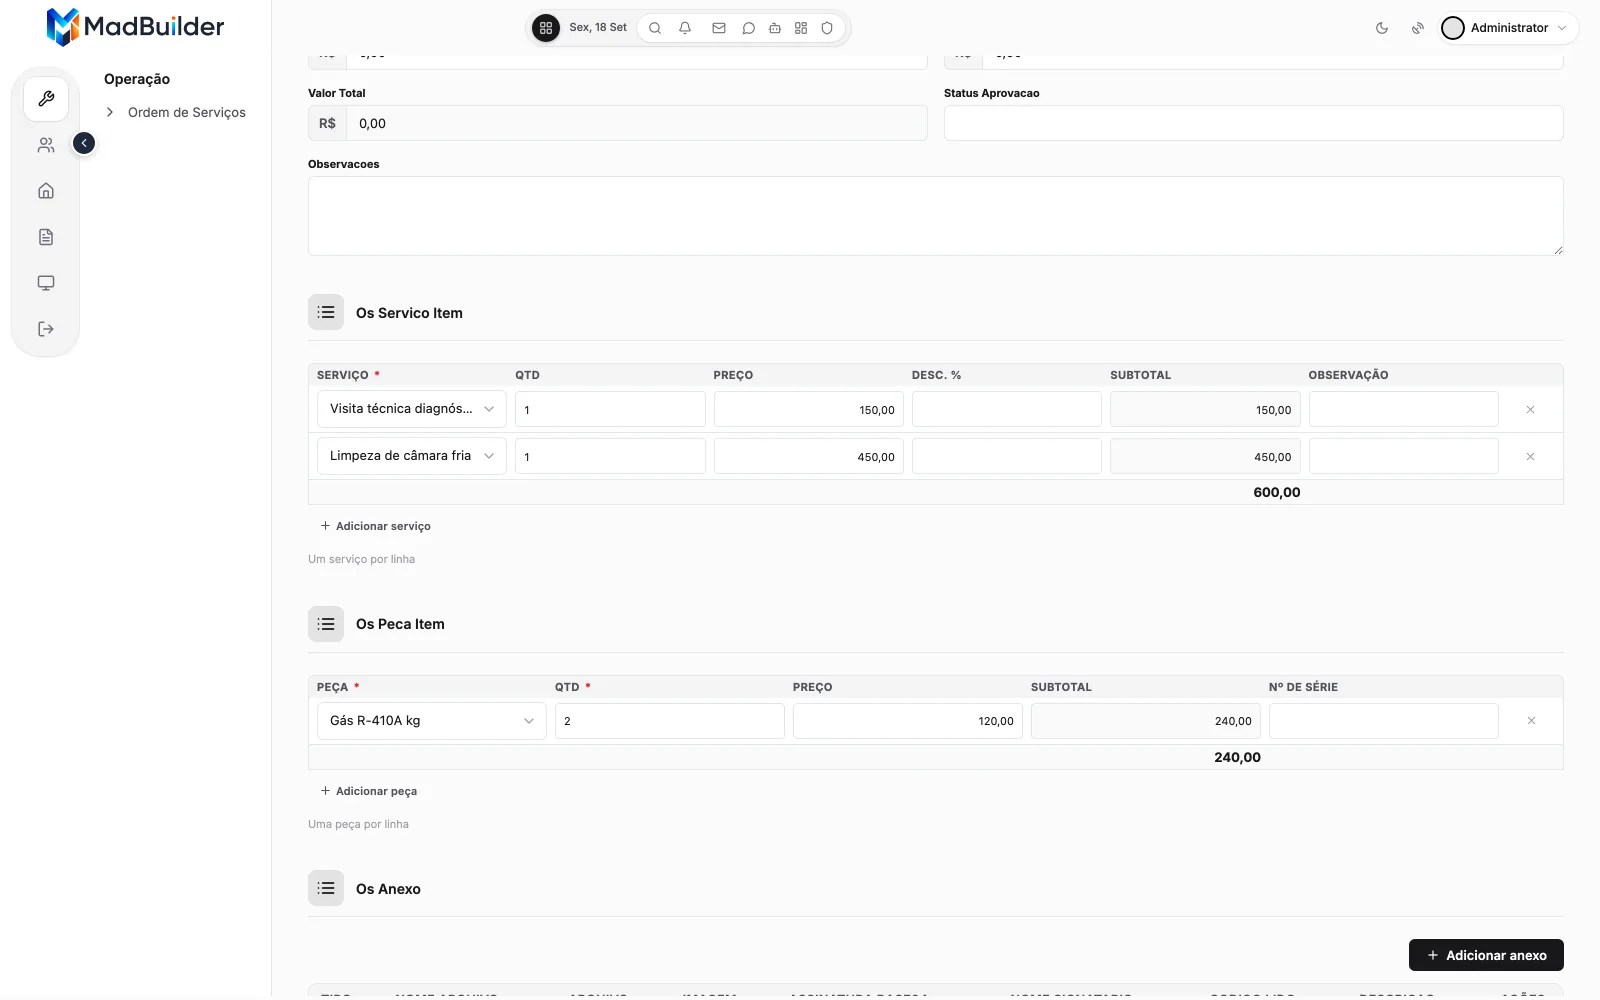Click the satellite icon near Administrator
1600x1000 pixels.
pyautogui.click(x=1418, y=28)
